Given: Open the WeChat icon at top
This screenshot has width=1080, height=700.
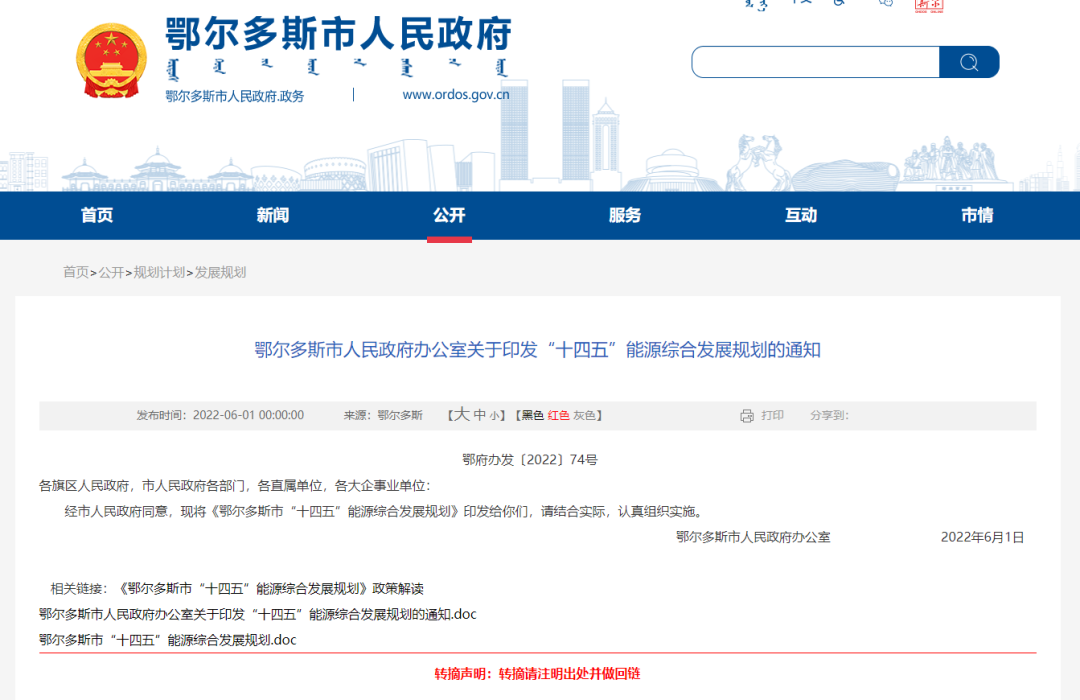Looking at the screenshot, I should tap(885, 4).
